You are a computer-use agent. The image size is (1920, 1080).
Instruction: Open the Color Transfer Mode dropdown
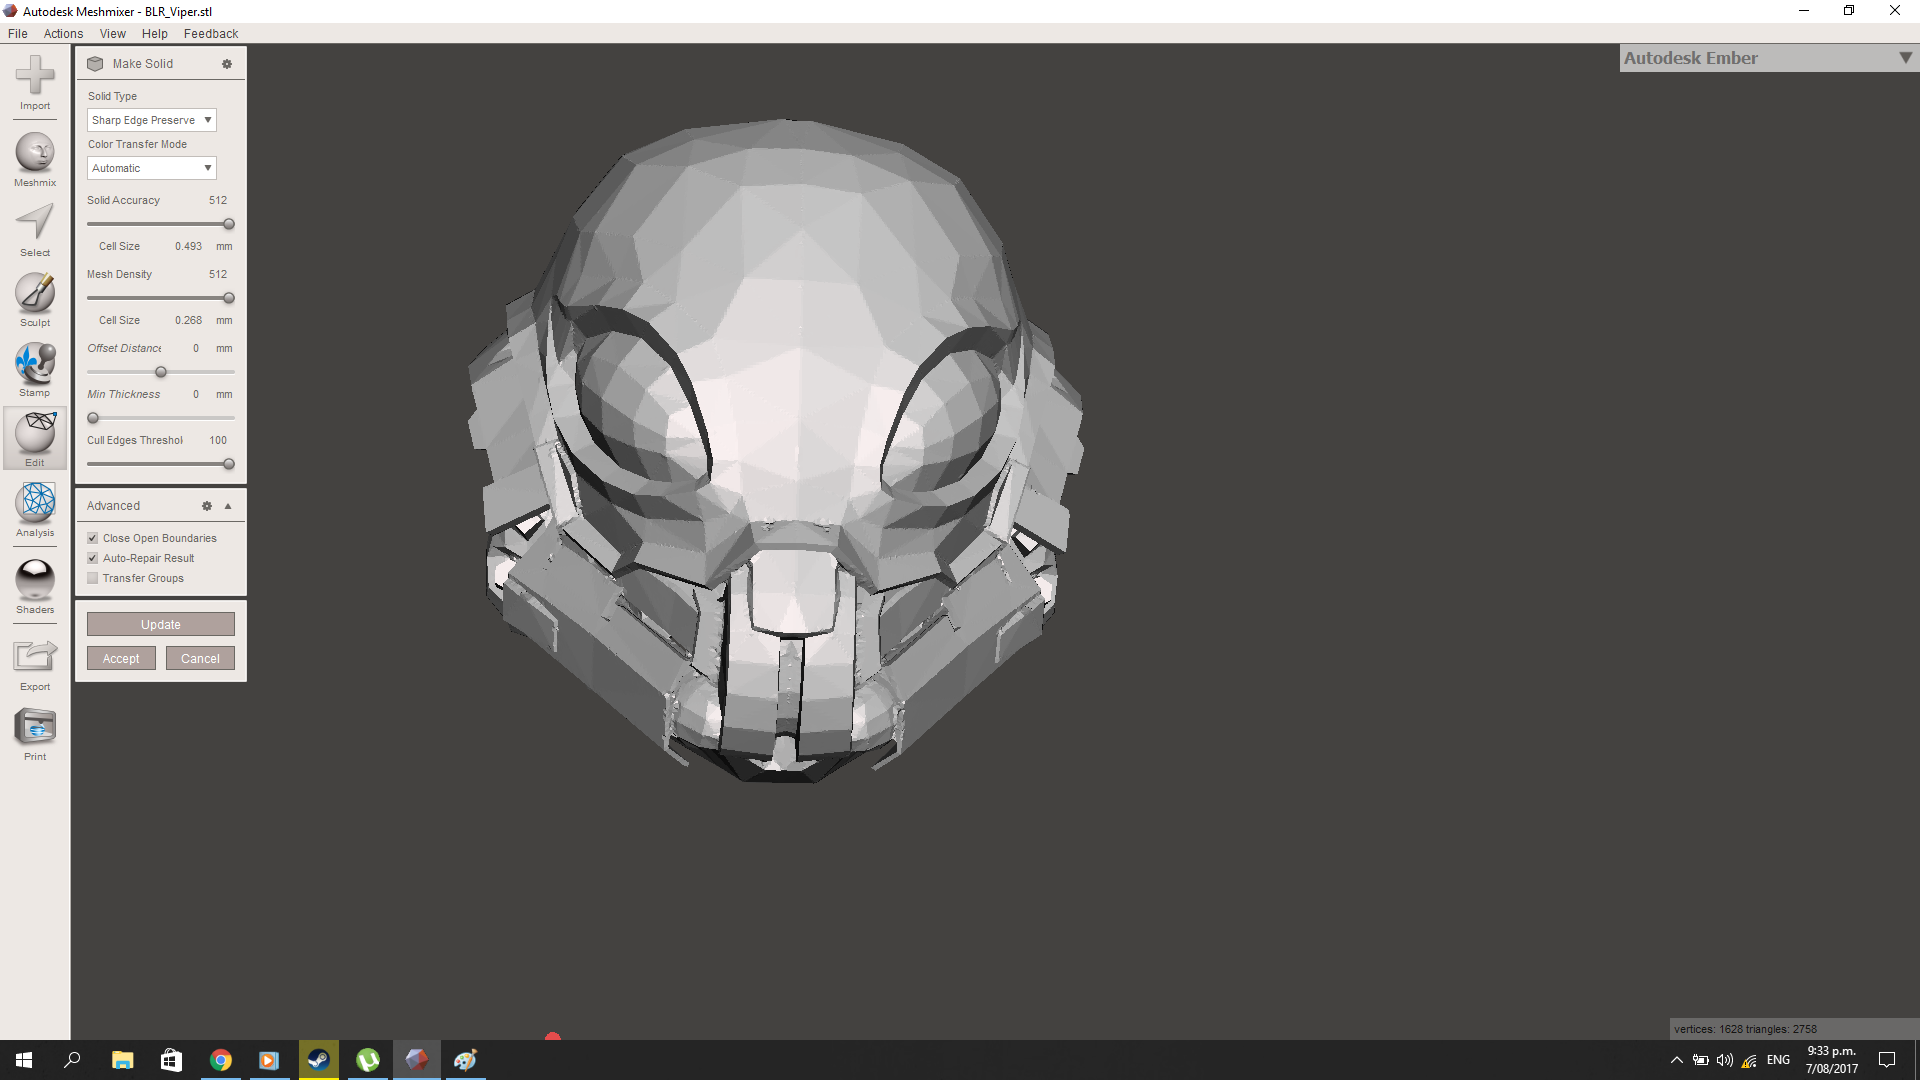click(x=152, y=168)
